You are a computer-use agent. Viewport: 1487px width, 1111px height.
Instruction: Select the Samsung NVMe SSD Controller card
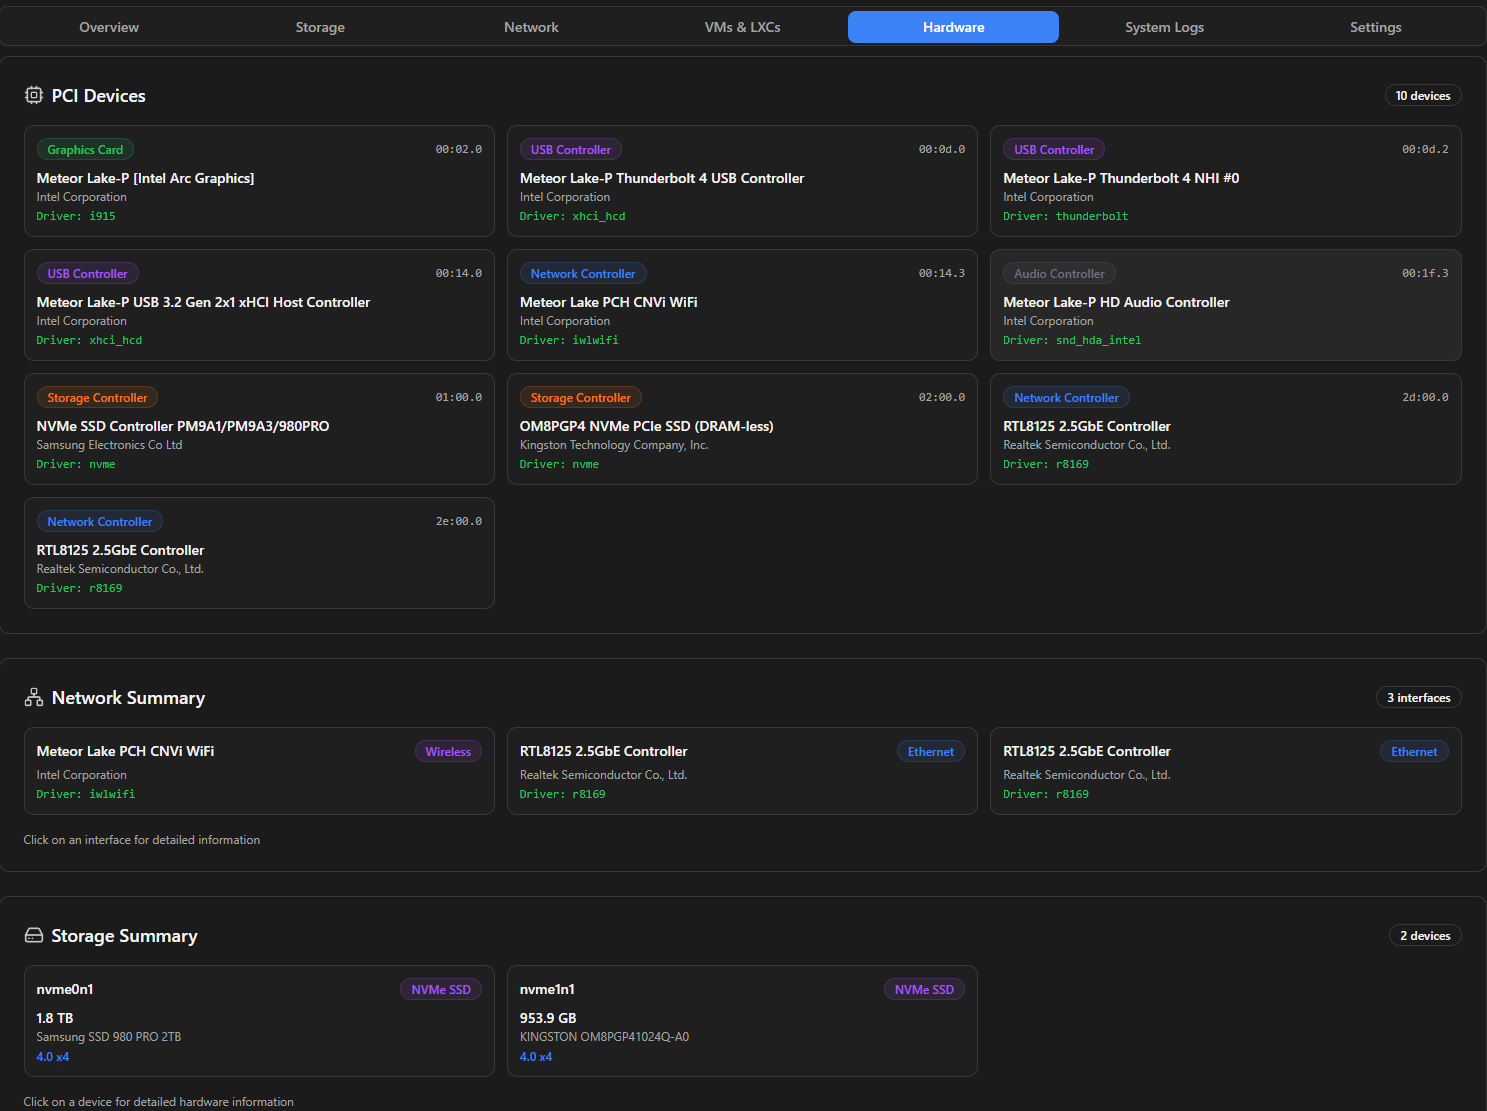[x=259, y=429]
